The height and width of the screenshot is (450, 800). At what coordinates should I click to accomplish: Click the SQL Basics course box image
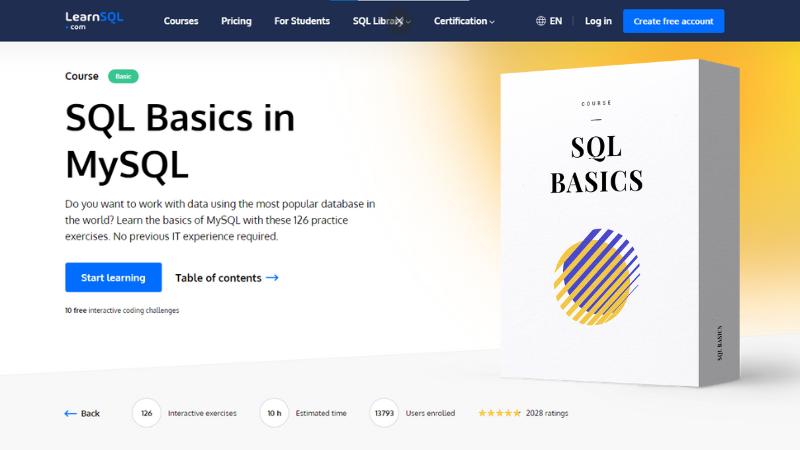point(620,222)
